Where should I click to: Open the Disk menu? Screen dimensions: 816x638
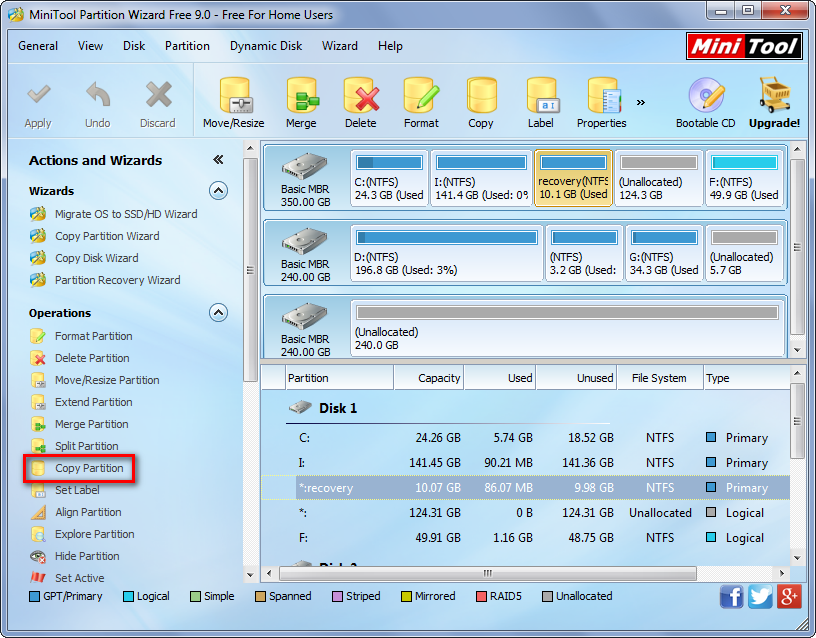[134, 46]
